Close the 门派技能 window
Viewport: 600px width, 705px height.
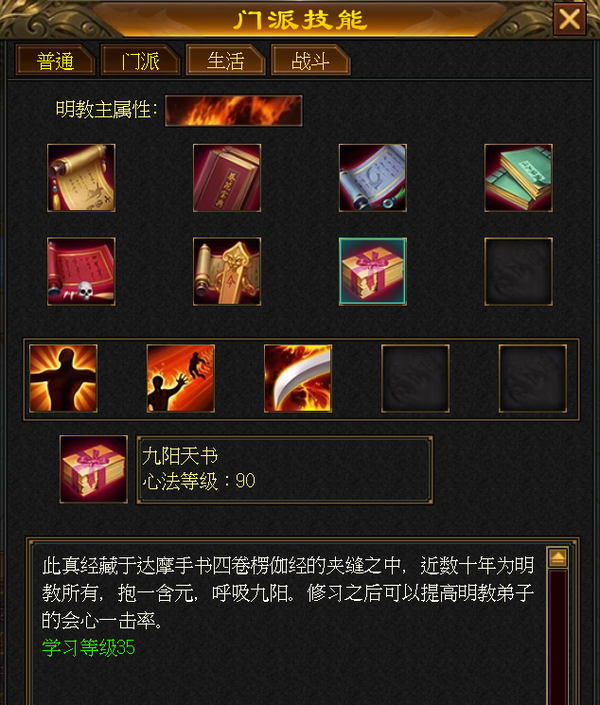coord(569,19)
